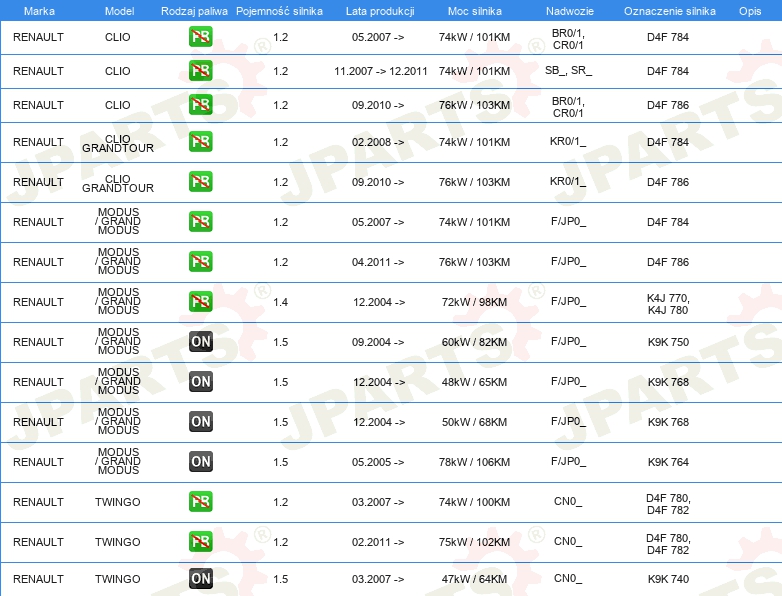Click the Rodzaj paliwa column header
The height and width of the screenshot is (596, 782).
coord(194,11)
